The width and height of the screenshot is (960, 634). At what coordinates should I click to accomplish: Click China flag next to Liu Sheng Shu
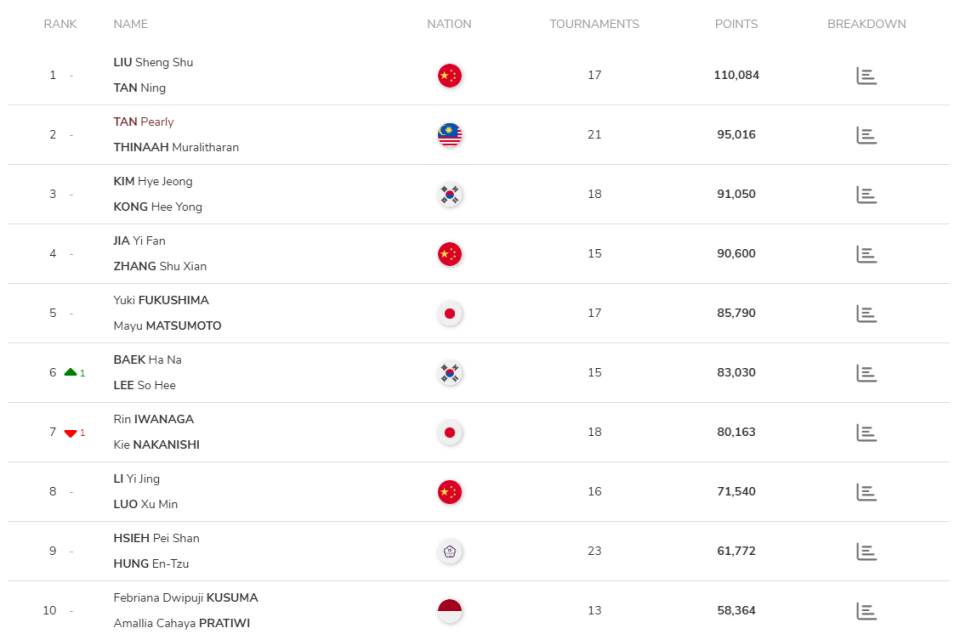point(450,76)
